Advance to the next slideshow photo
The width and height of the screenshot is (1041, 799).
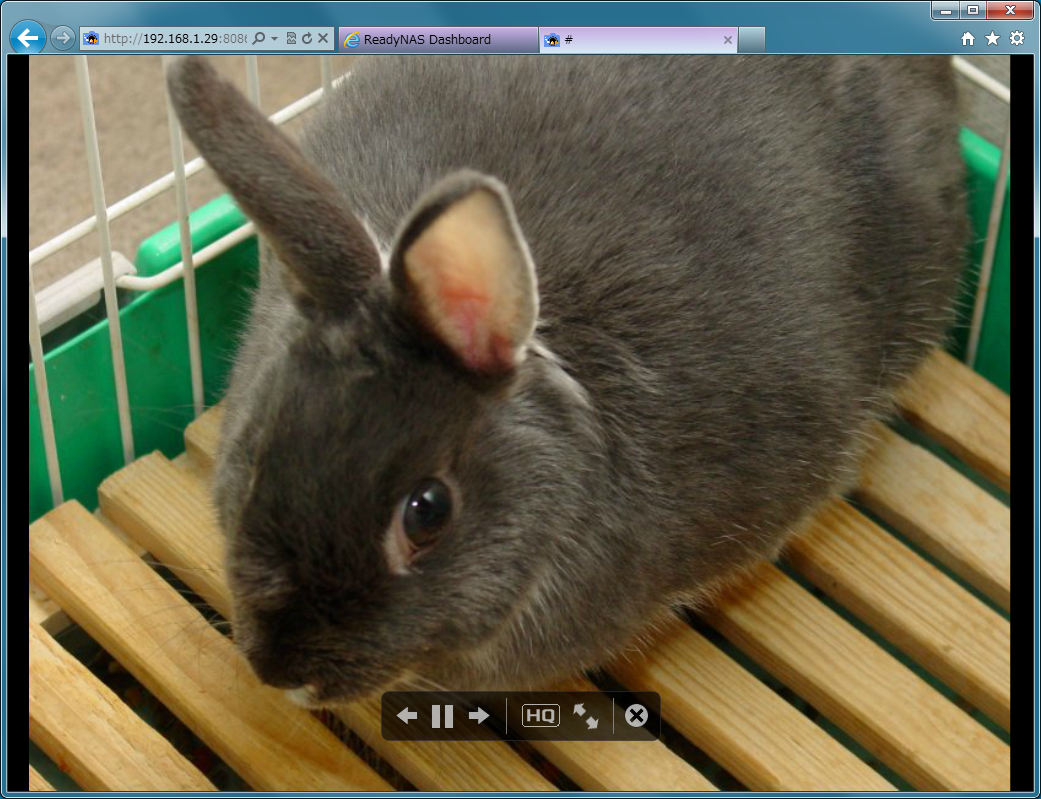tap(479, 716)
